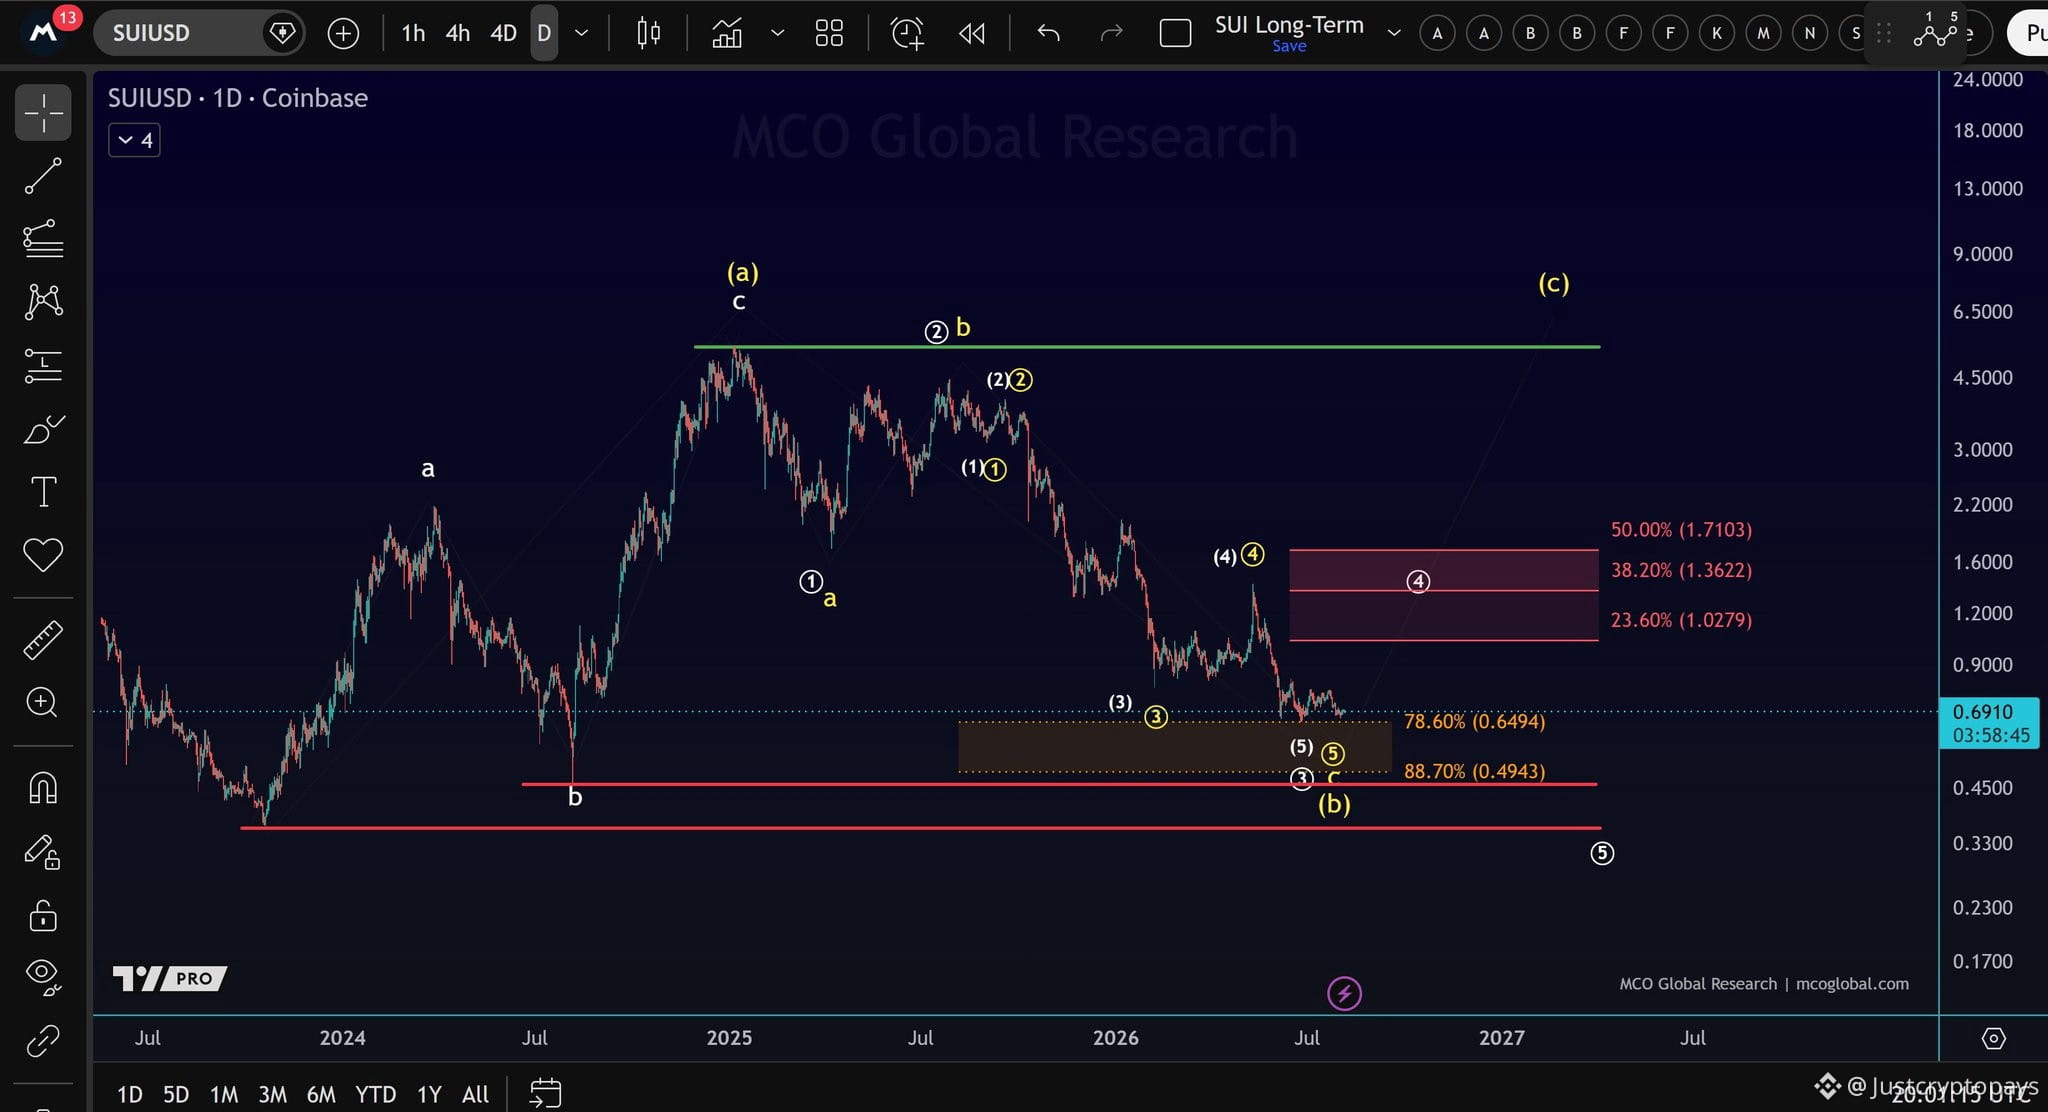This screenshot has width=2048, height=1112.
Task: Expand the indicator templates chevron
Action: (777, 33)
